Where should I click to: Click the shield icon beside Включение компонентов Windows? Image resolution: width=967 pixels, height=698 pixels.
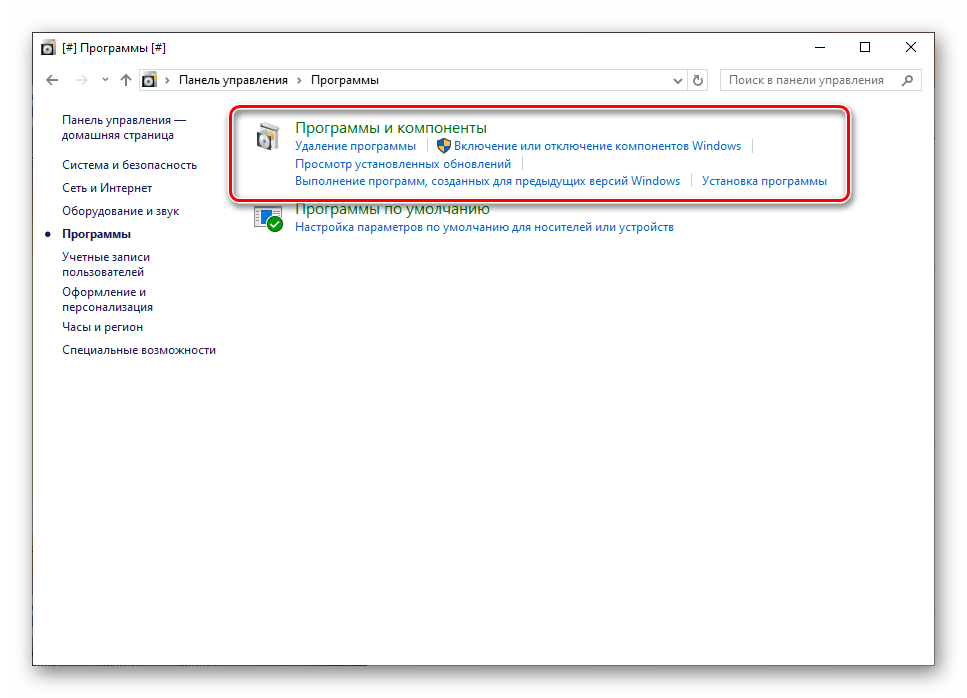pos(443,146)
